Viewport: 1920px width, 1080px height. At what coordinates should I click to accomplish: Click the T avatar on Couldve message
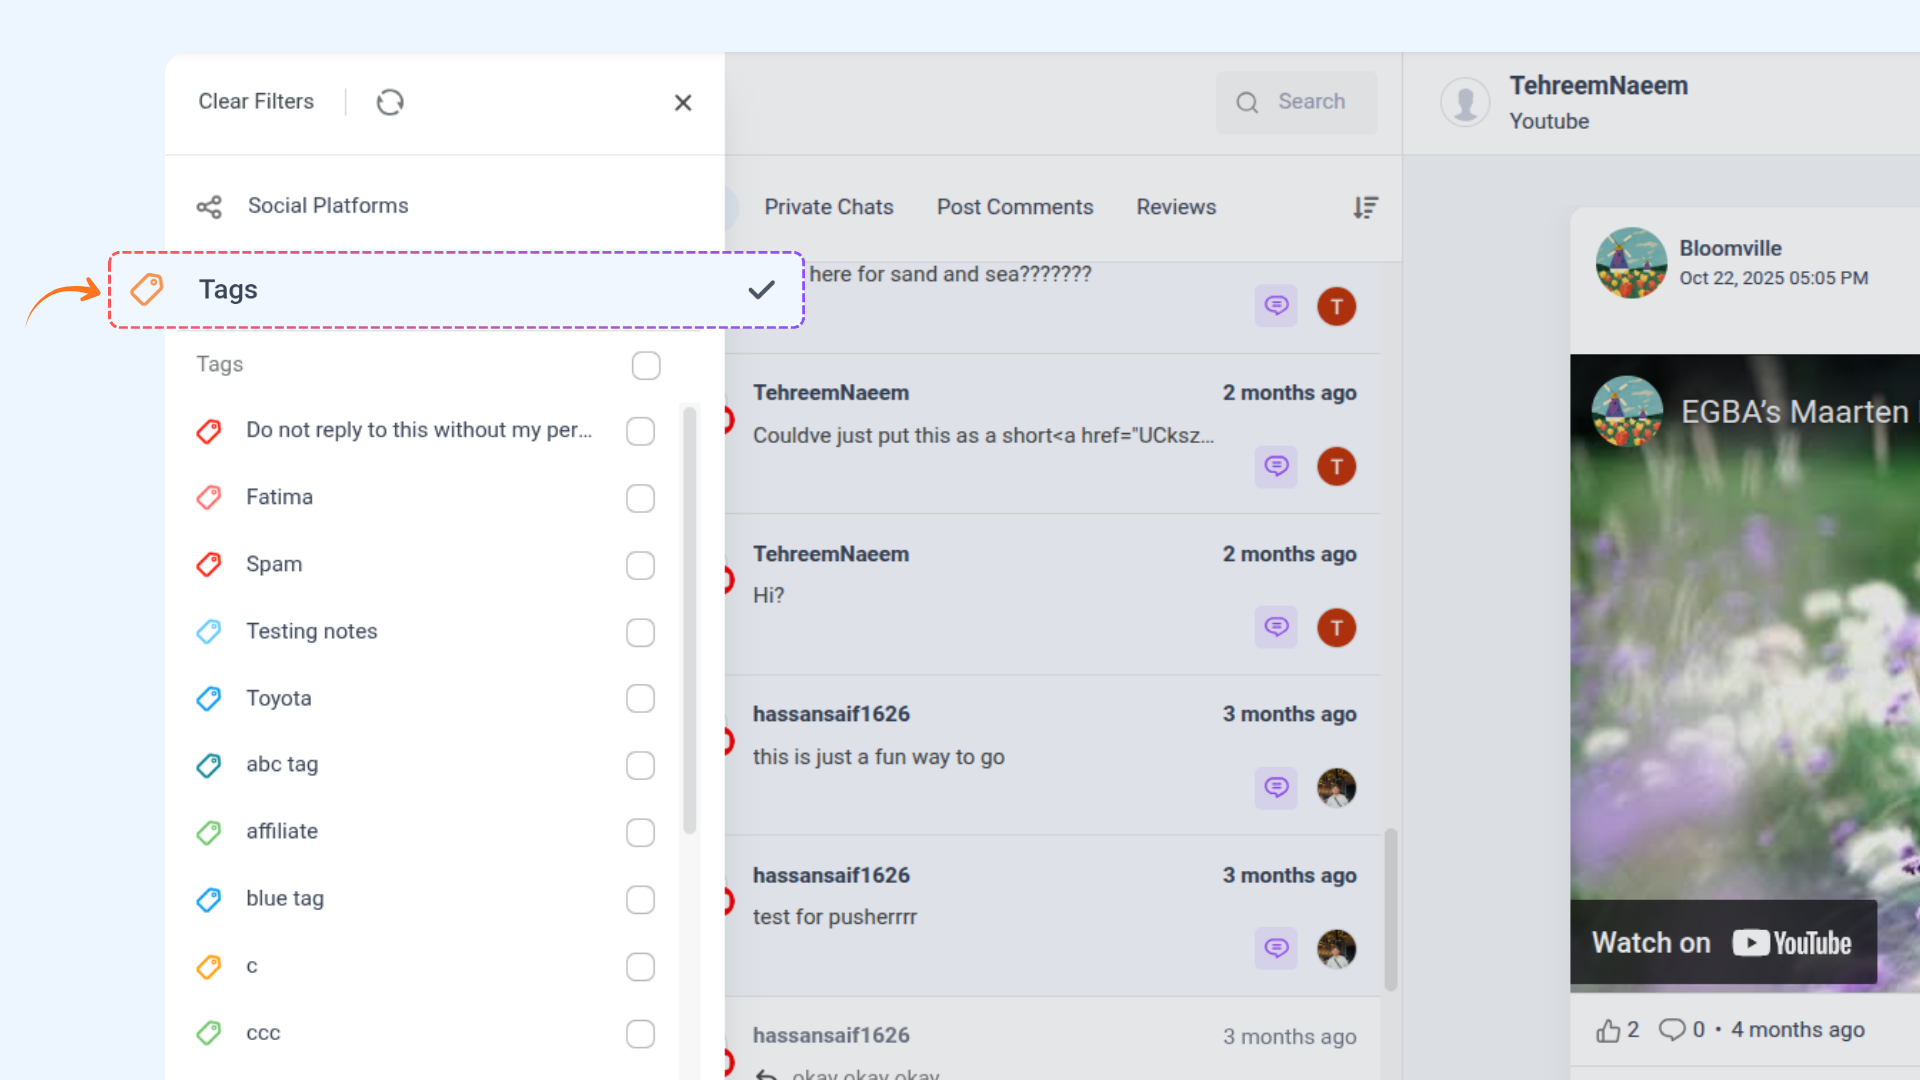[x=1336, y=467]
